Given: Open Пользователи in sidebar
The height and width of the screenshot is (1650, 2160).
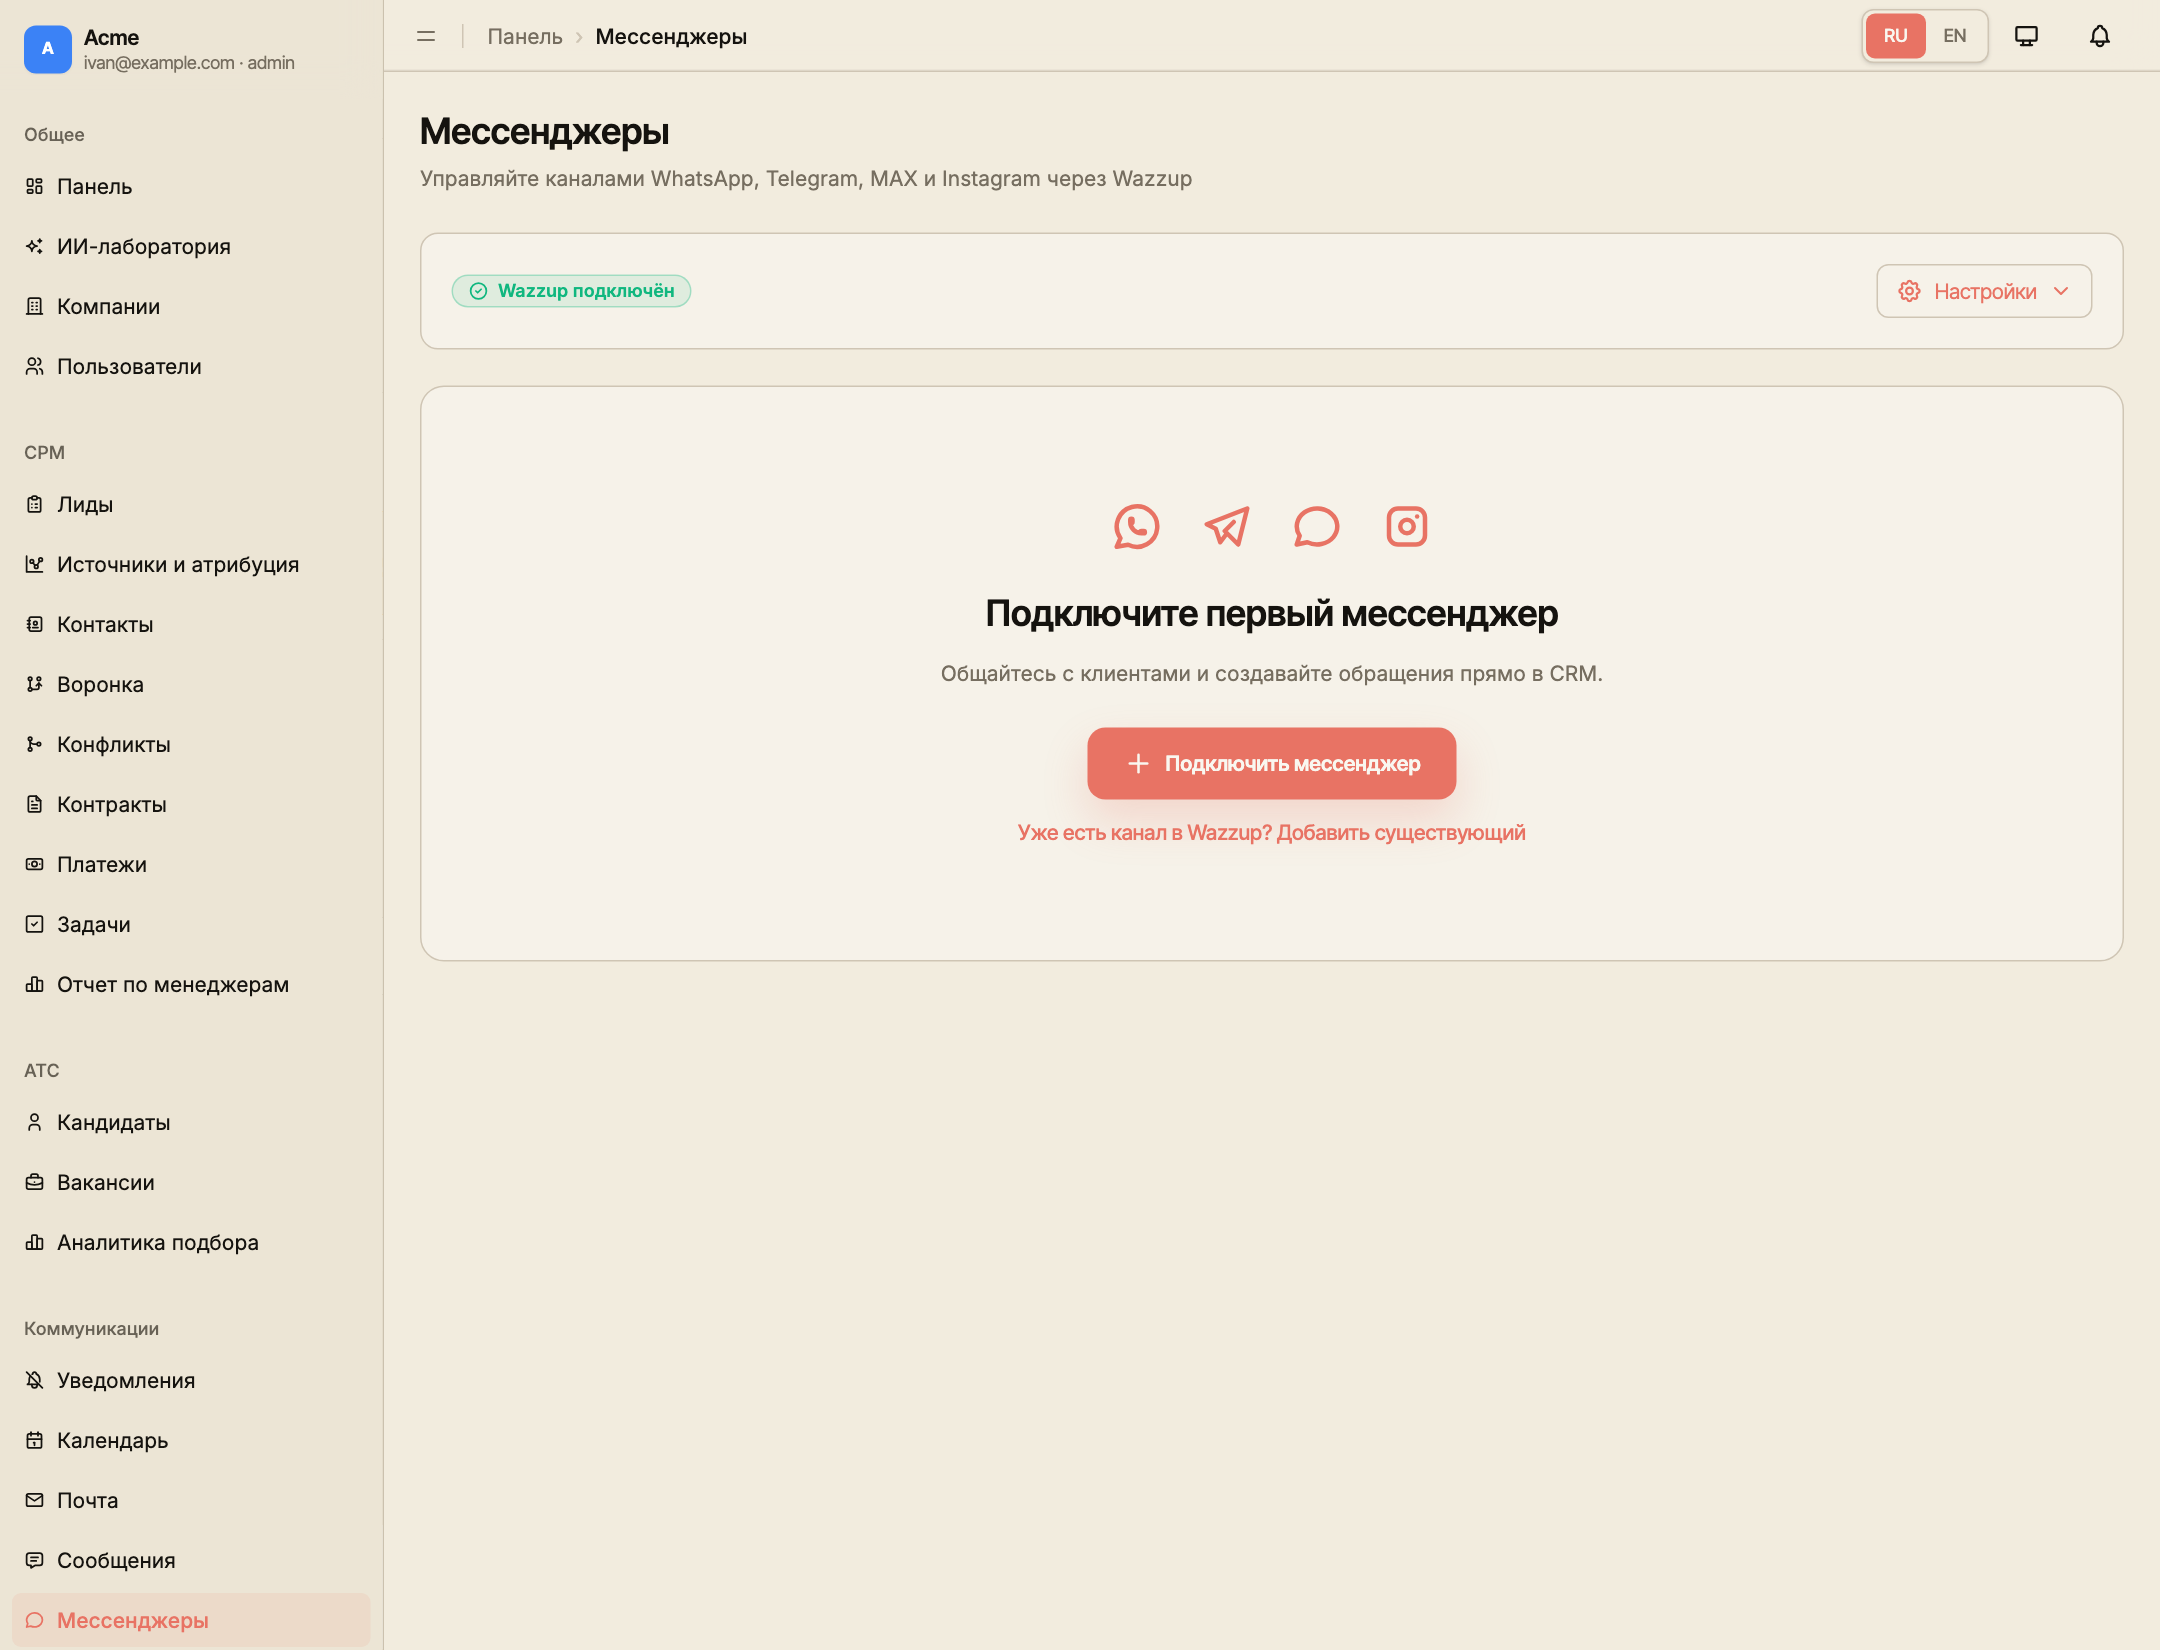Looking at the screenshot, I should click(x=191, y=367).
